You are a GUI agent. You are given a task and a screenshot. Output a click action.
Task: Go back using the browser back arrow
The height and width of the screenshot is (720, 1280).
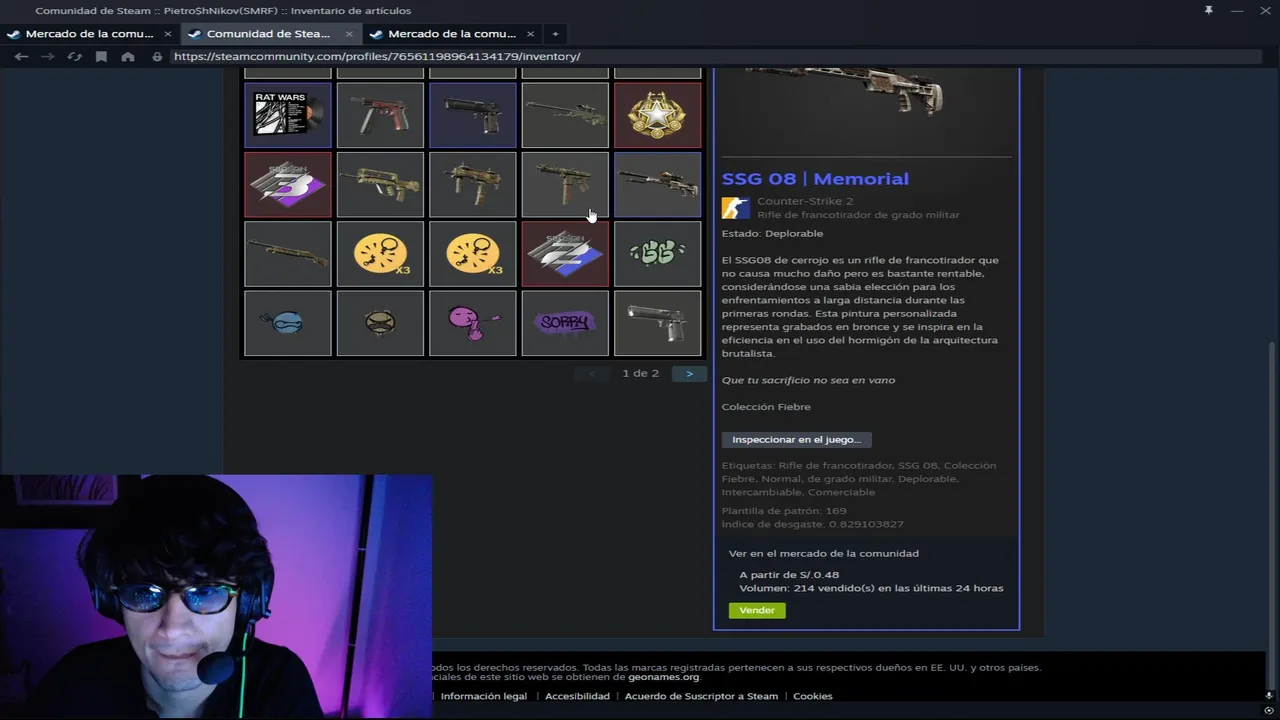tap(21, 57)
